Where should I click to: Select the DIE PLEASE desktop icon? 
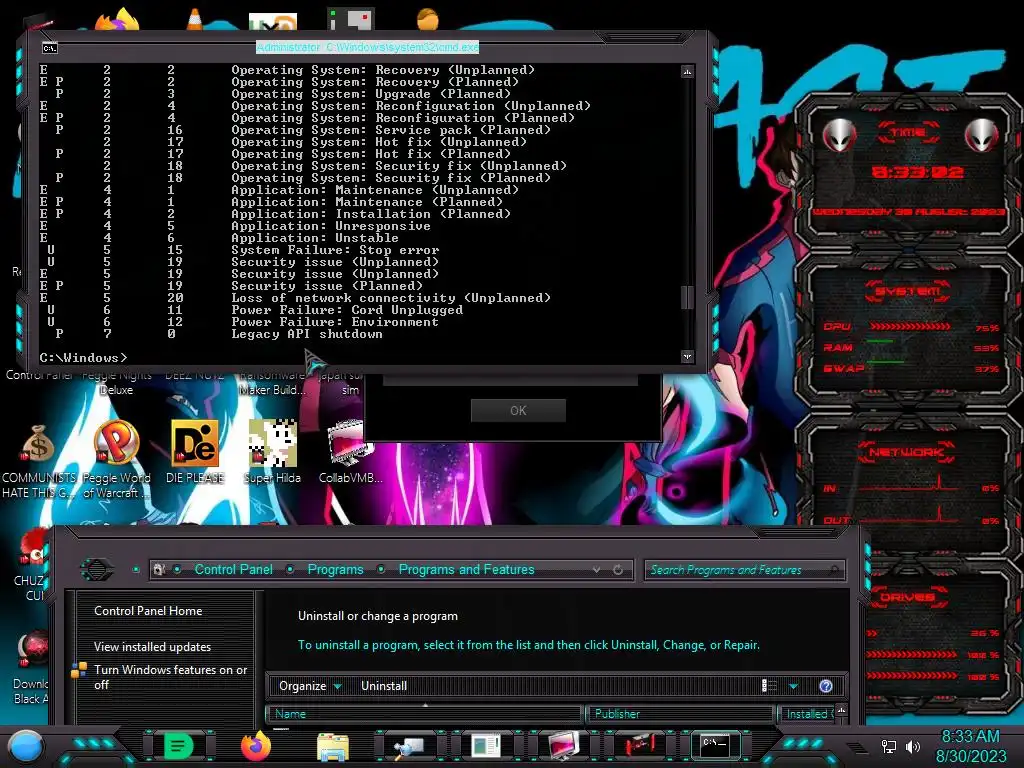(x=195, y=452)
